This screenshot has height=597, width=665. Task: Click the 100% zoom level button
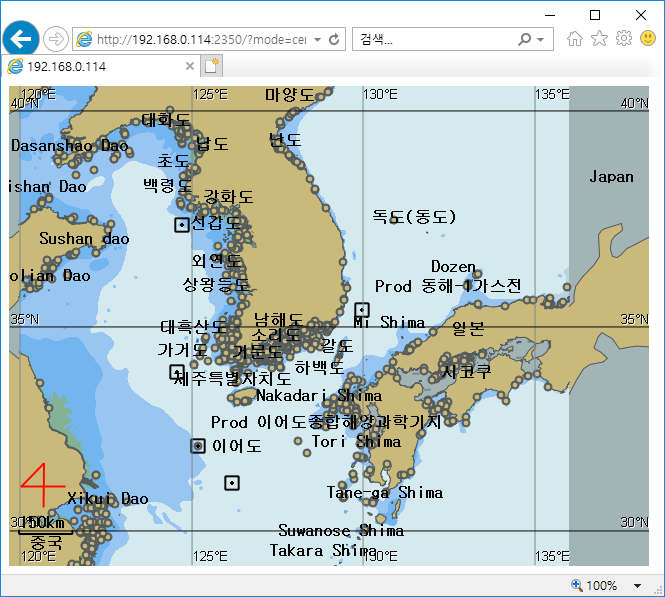(594, 586)
